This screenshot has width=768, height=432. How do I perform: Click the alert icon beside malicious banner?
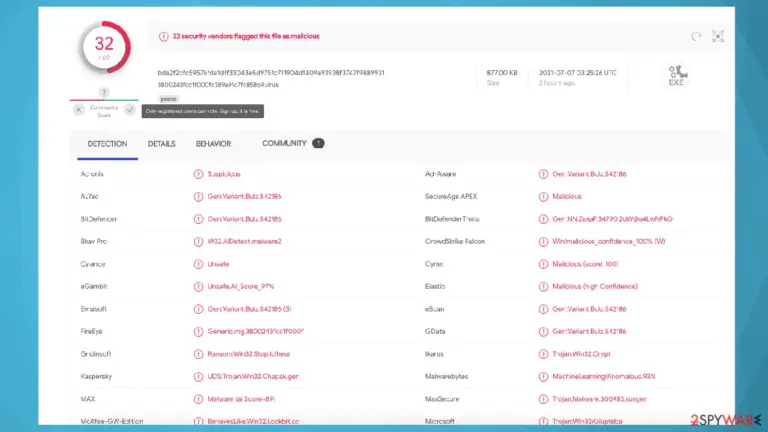(164, 36)
